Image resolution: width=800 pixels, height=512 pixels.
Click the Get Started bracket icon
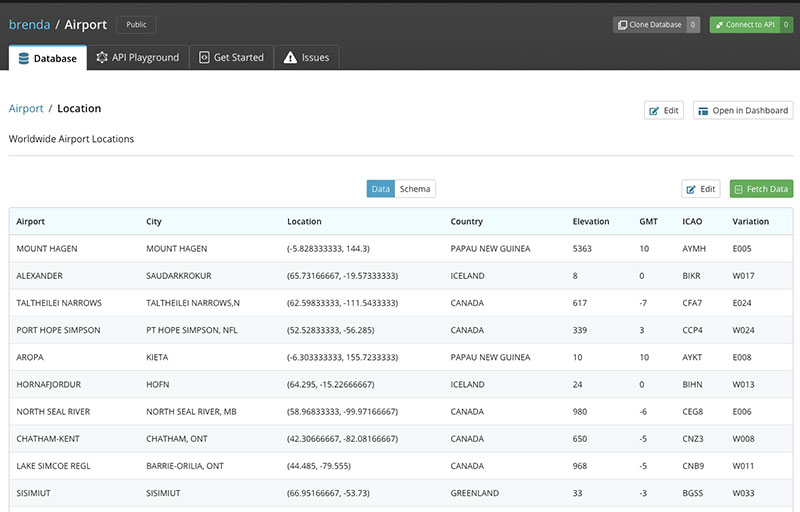tap(204, 57)
